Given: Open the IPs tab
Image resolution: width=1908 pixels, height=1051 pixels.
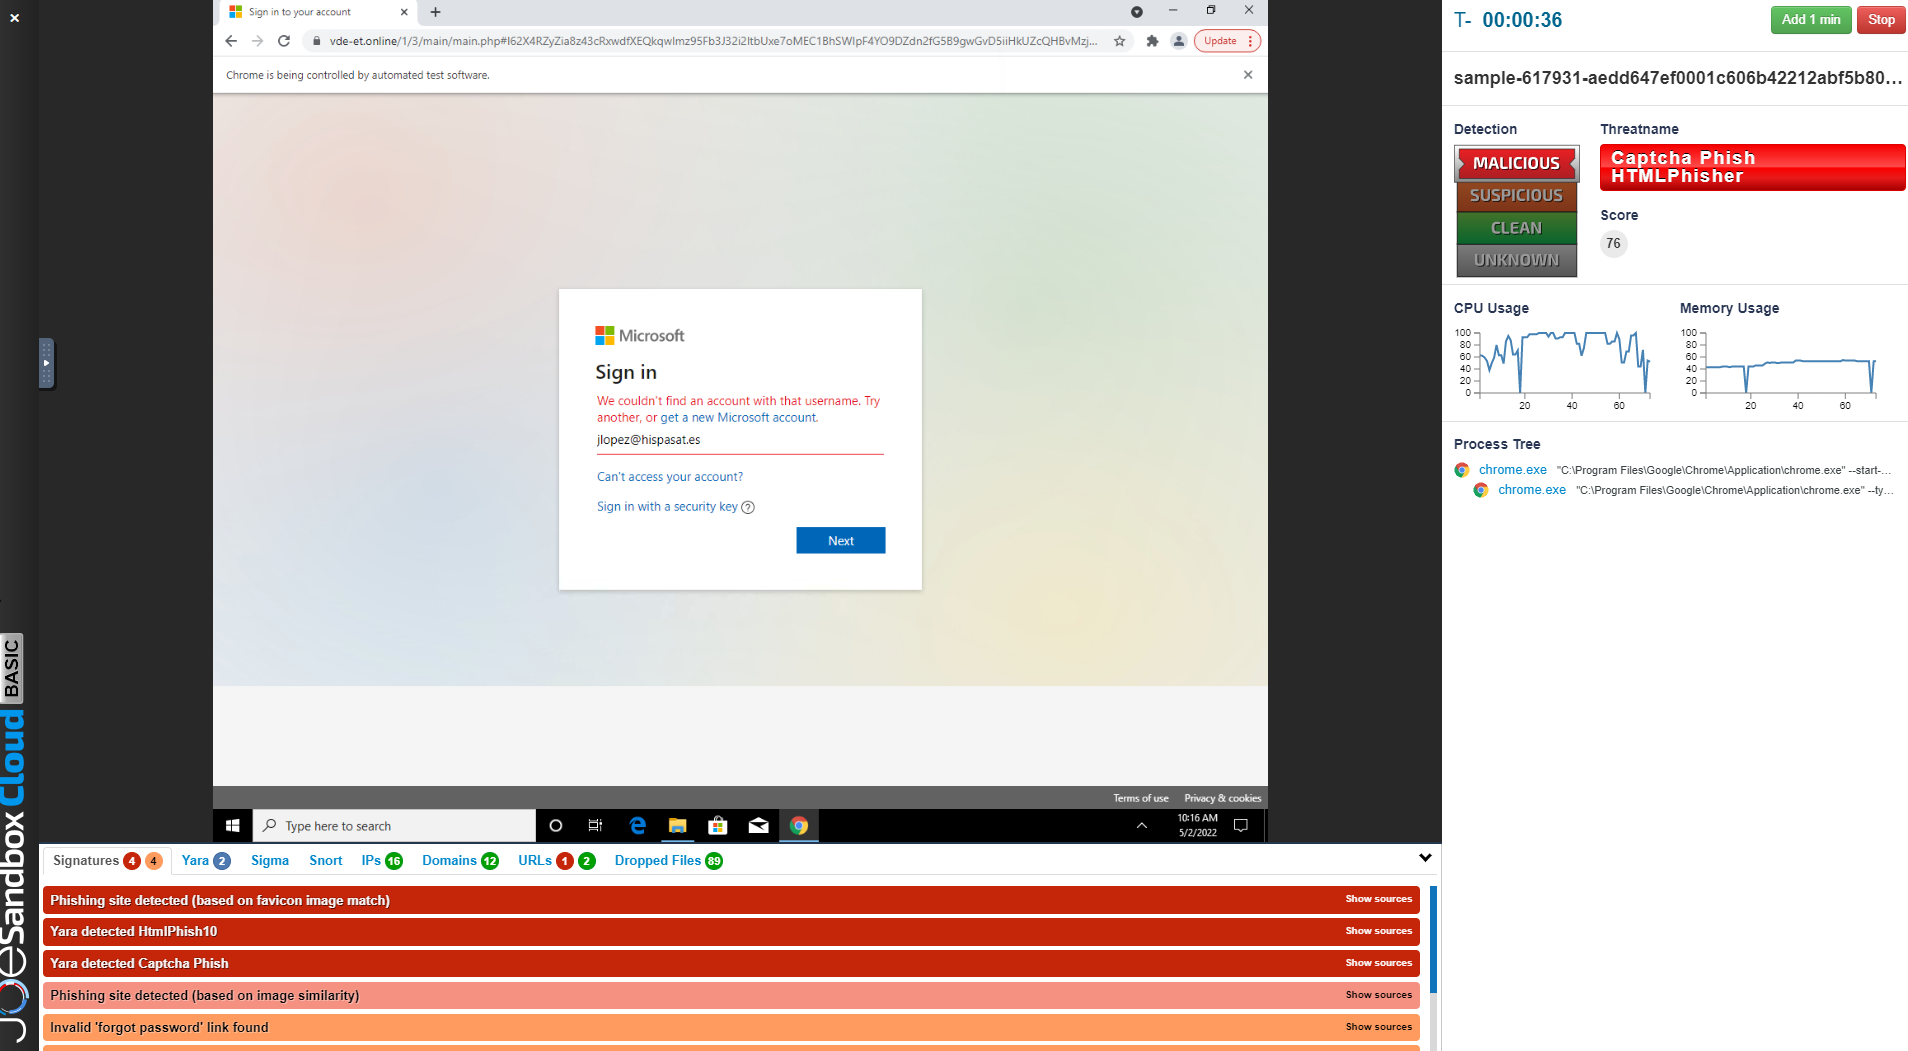Looking at the screenshot, I should (x=382, y=861).
